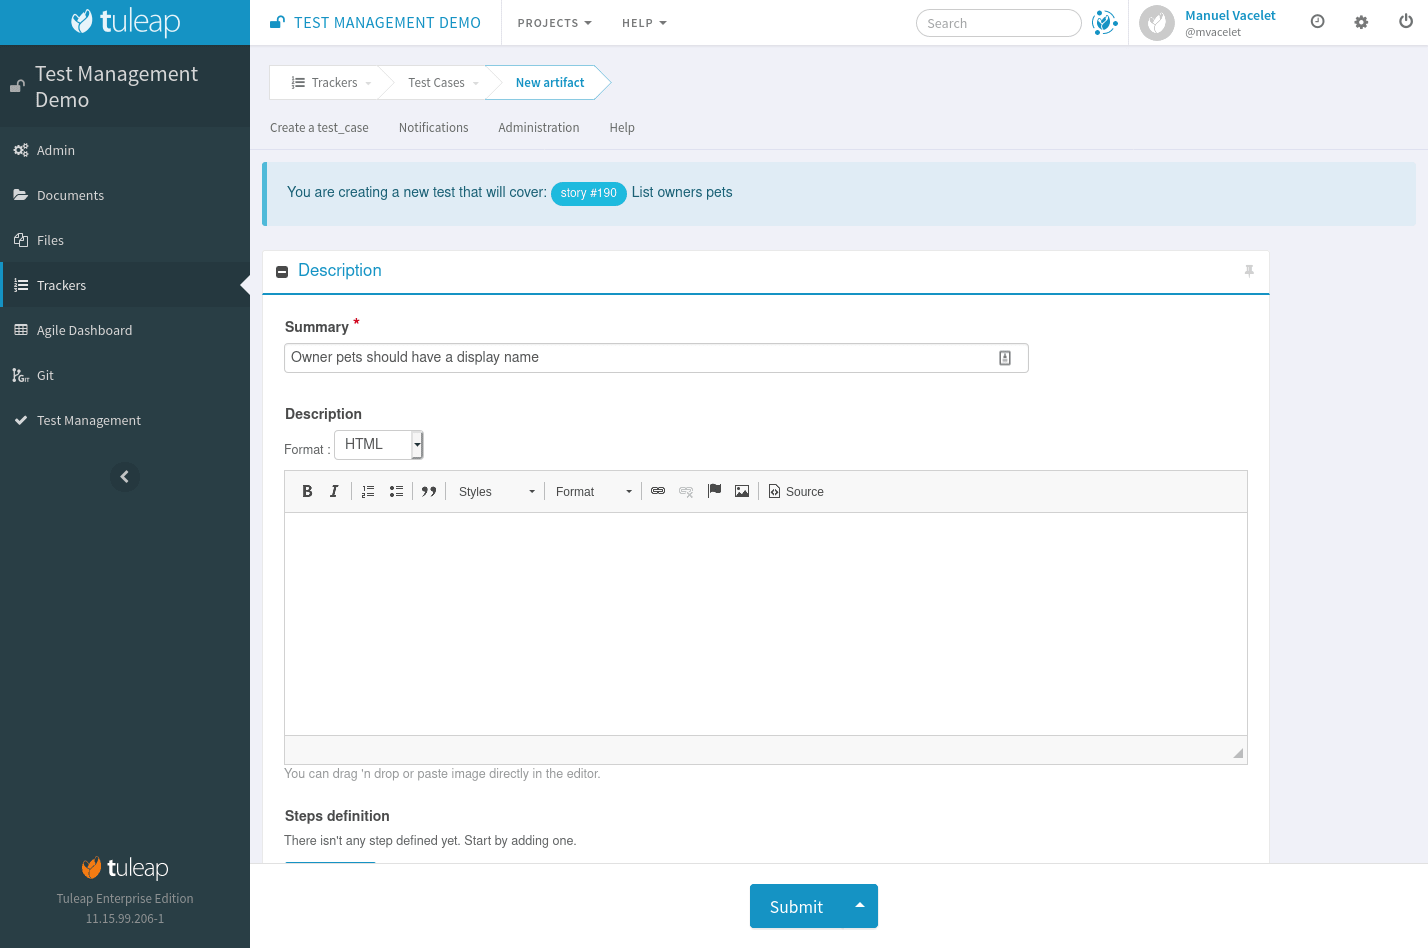Insert a bulleted list in the editor

[x=396, y=491]
